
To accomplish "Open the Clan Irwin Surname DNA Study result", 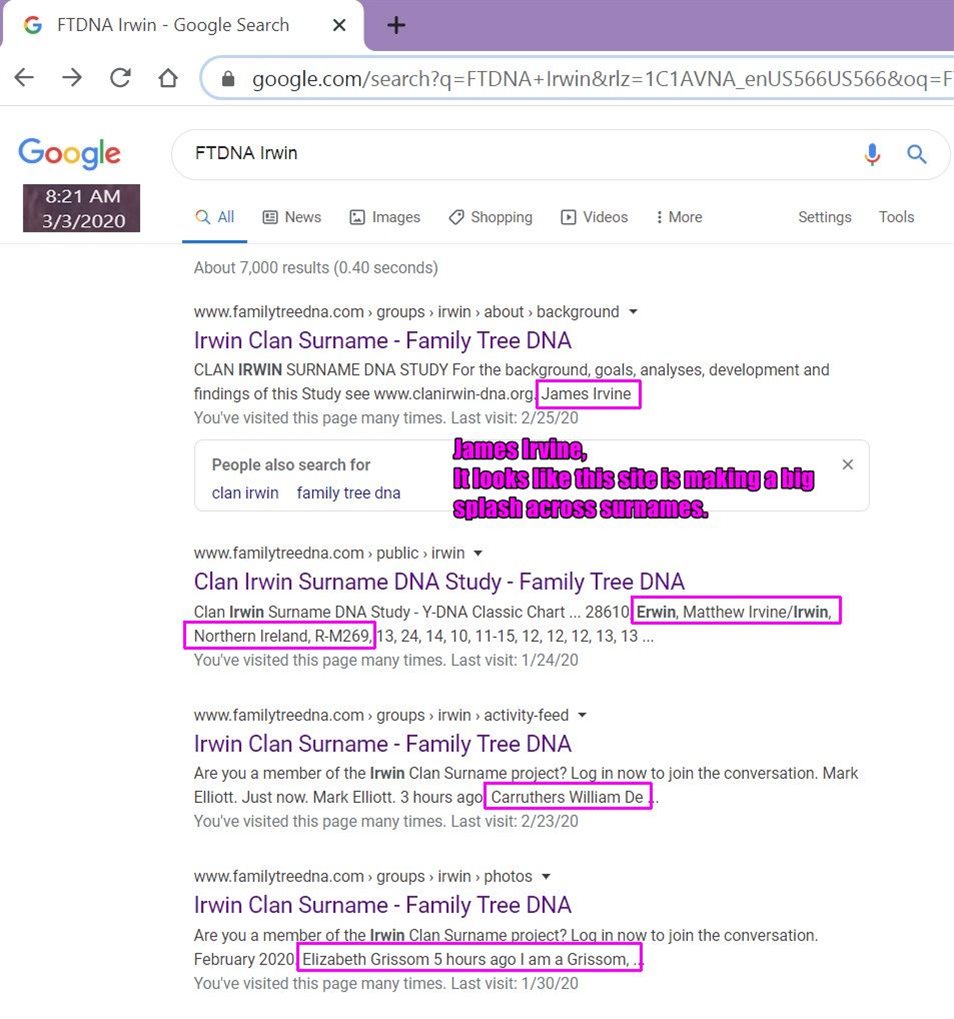I will [439, 582].
